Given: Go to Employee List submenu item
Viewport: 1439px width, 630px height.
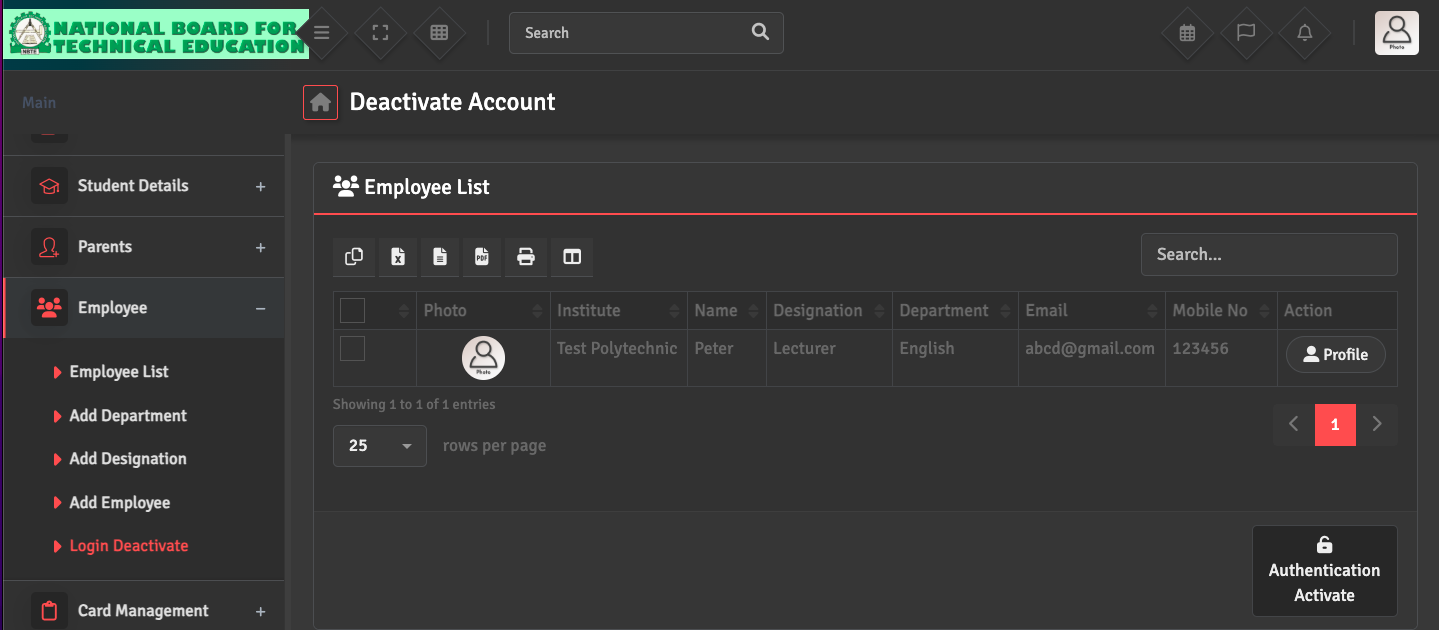Looking at the screenshot, I should (118, 372).
